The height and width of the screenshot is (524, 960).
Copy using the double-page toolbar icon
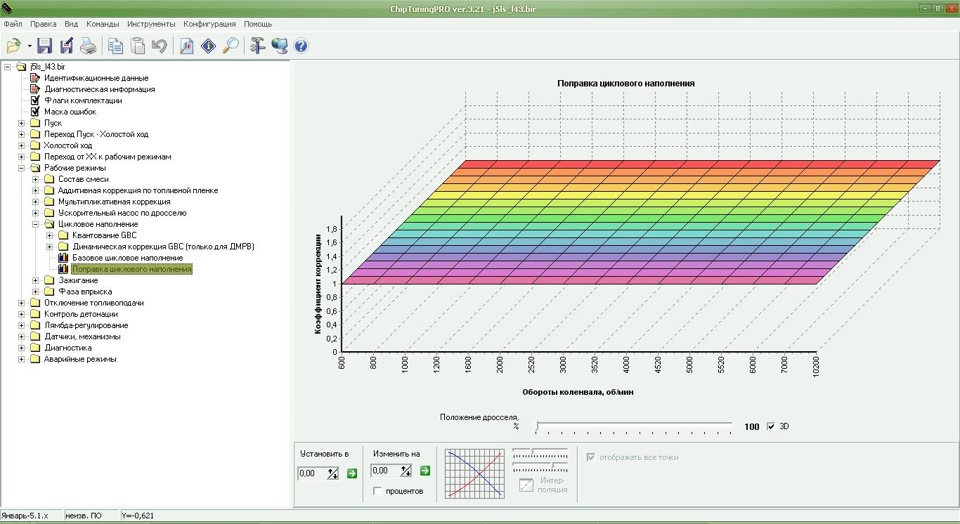115,46
